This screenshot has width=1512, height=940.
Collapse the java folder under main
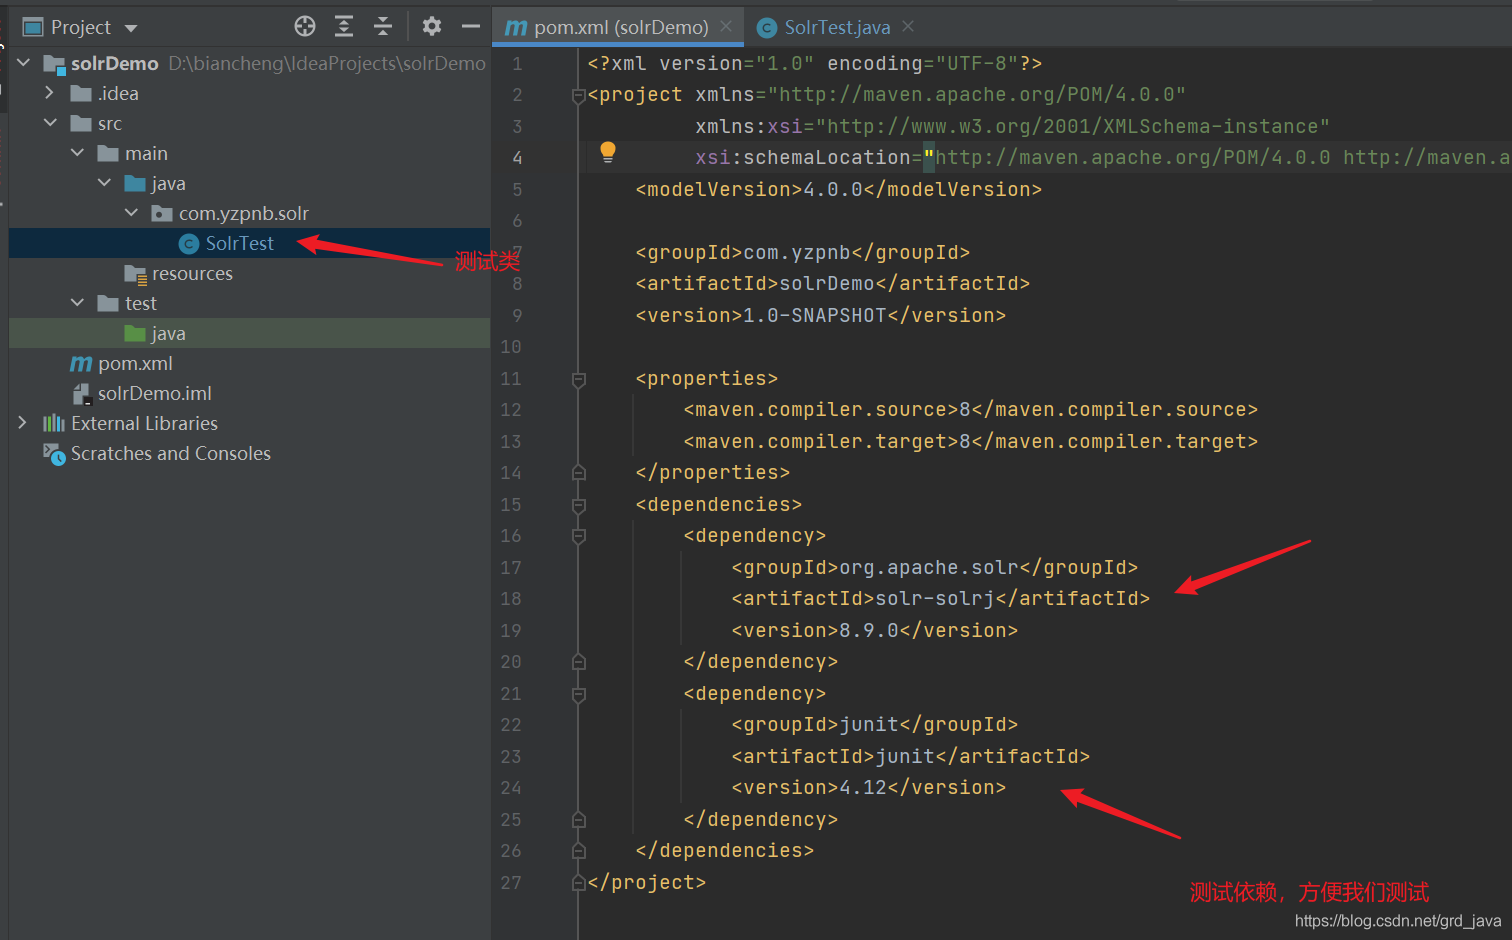click(105, 183)
